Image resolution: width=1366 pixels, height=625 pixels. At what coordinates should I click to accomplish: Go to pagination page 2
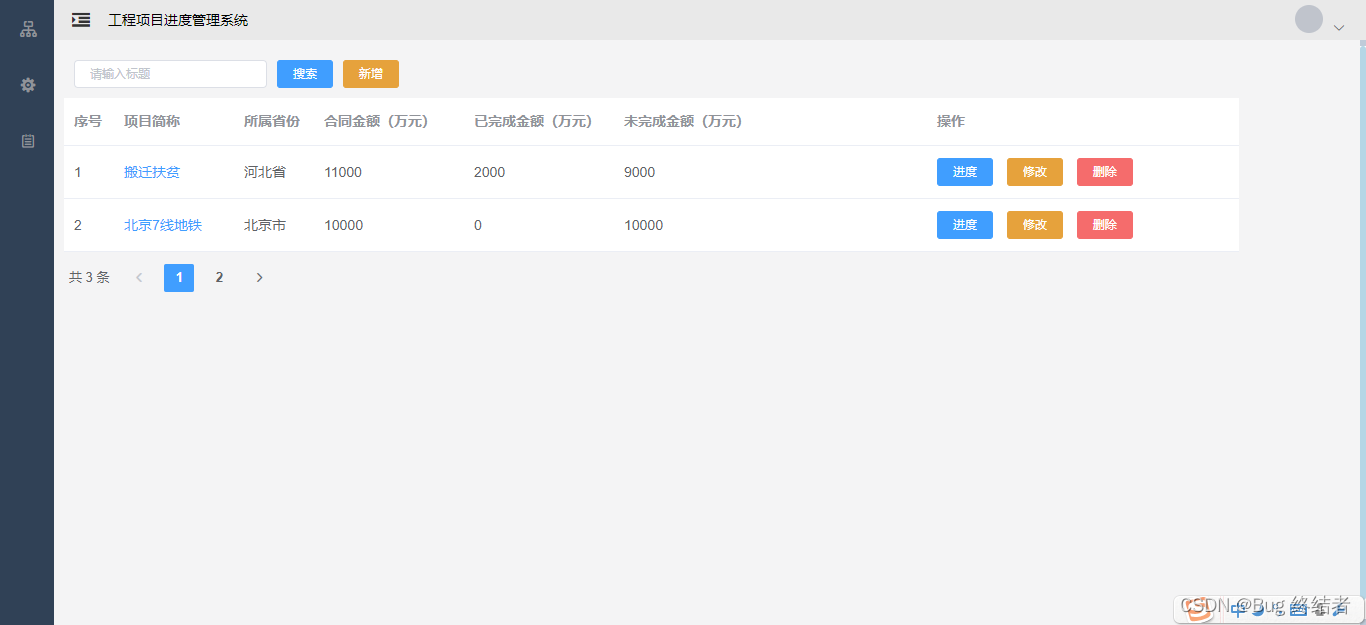tap(219, 278)
